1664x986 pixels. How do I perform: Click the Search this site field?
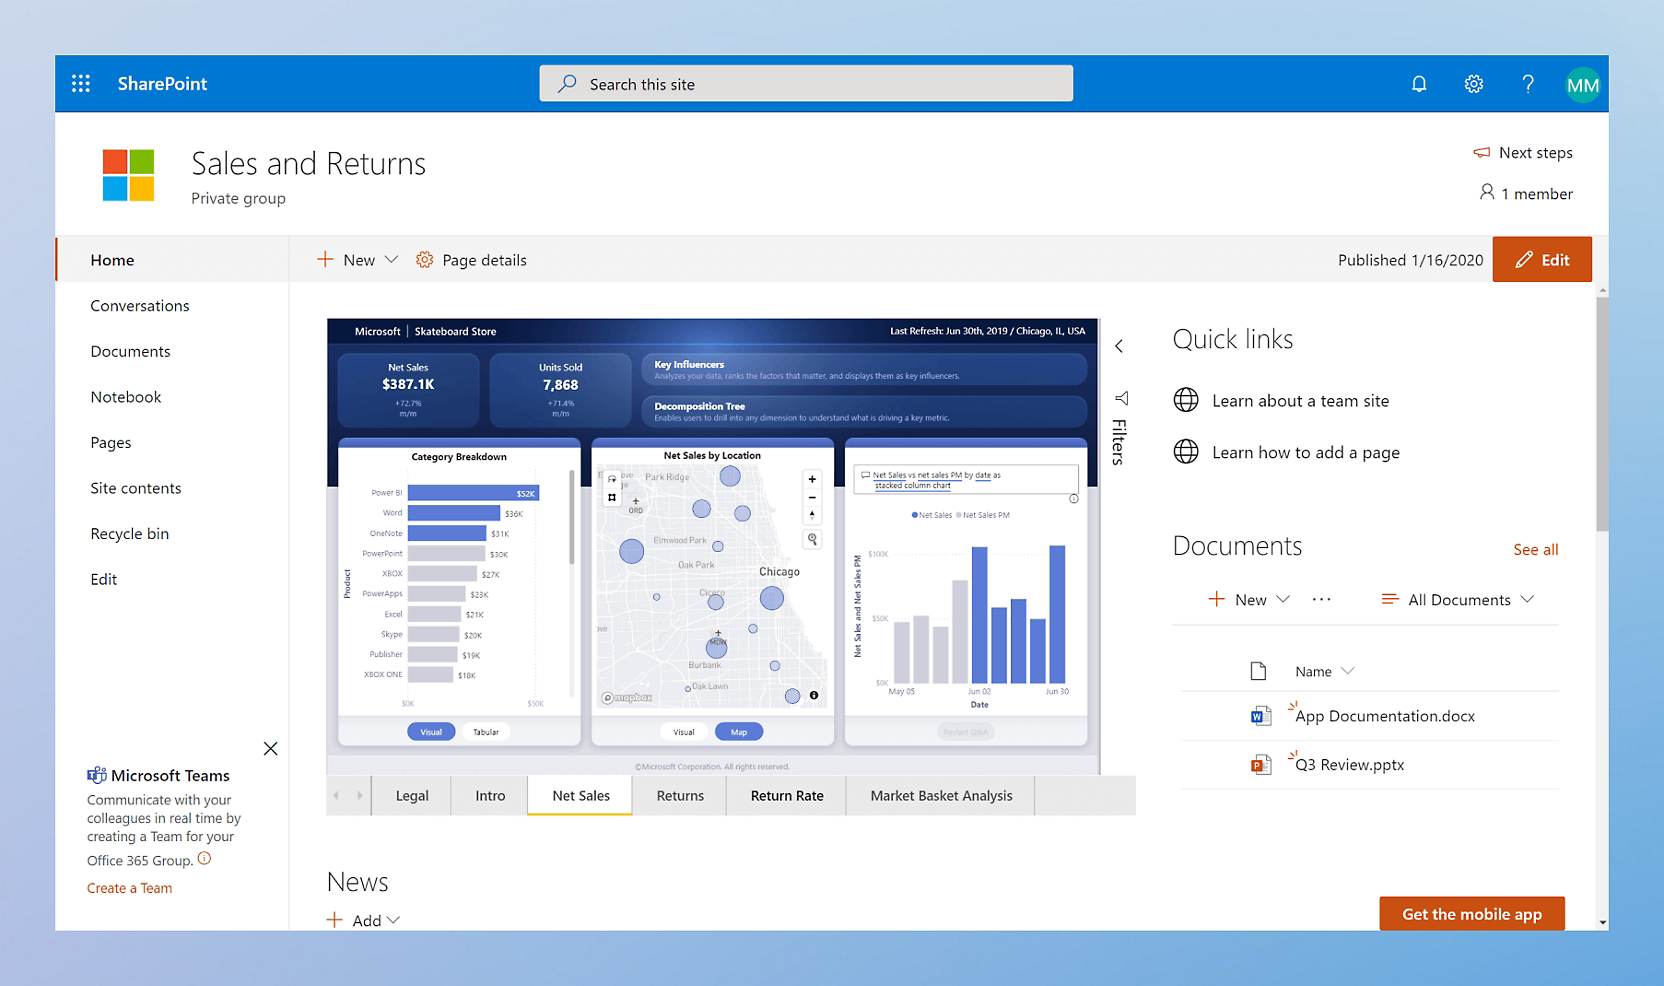(806, 84)
